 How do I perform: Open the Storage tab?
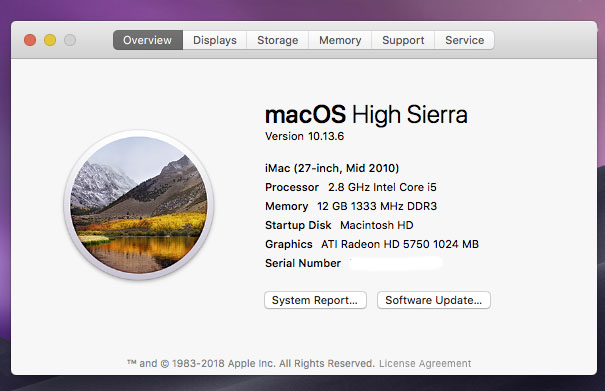click(x=277, y=40)
